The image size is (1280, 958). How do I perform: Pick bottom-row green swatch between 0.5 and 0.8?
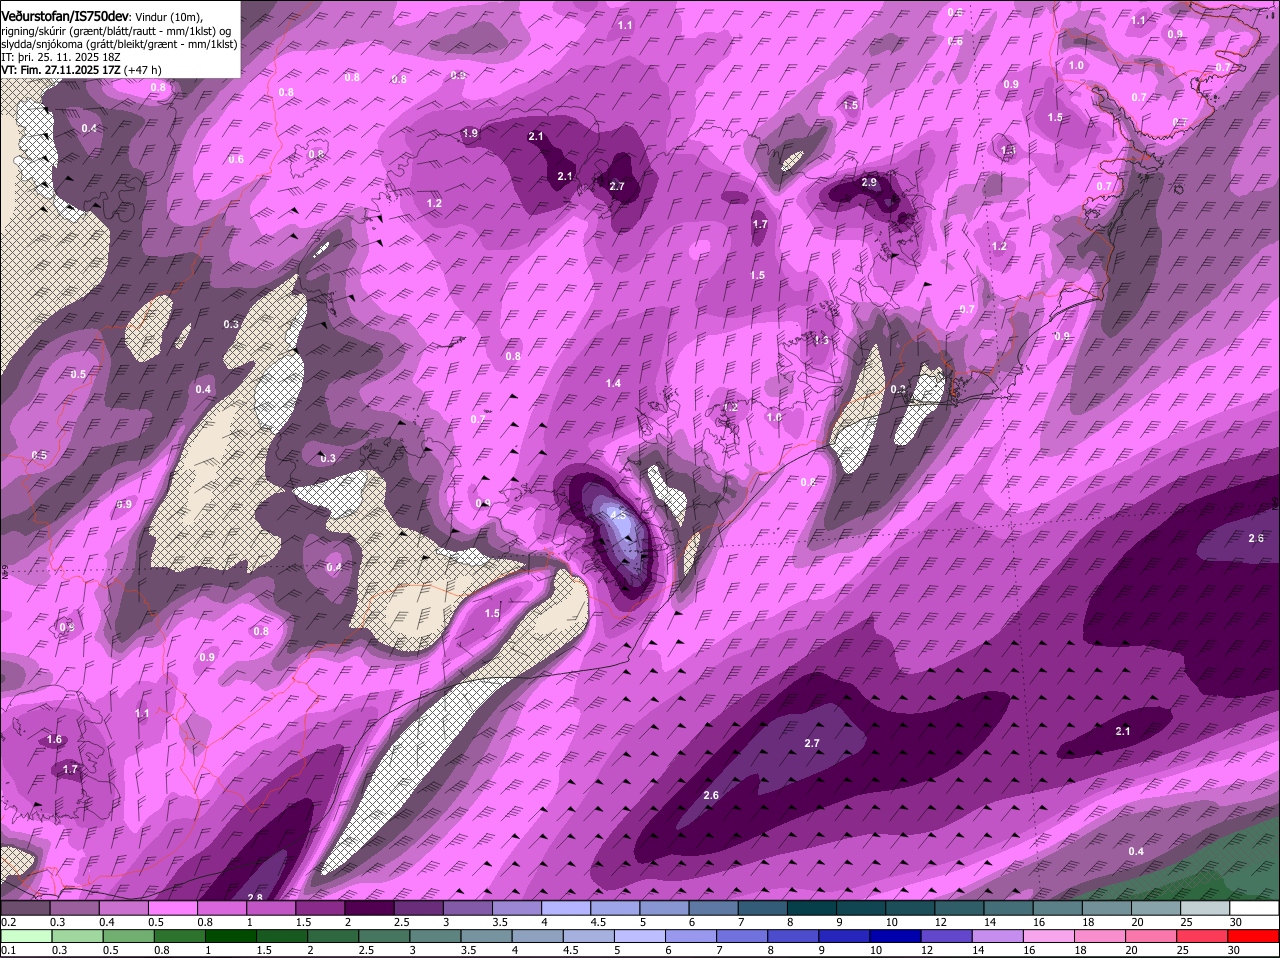point(128,936)
